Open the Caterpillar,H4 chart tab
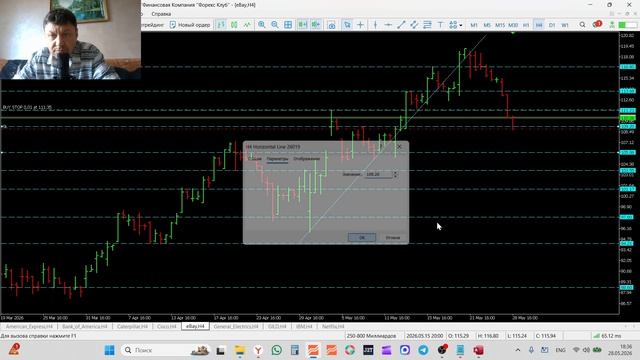This screenshot has height=360, width=640. (132, 327)
